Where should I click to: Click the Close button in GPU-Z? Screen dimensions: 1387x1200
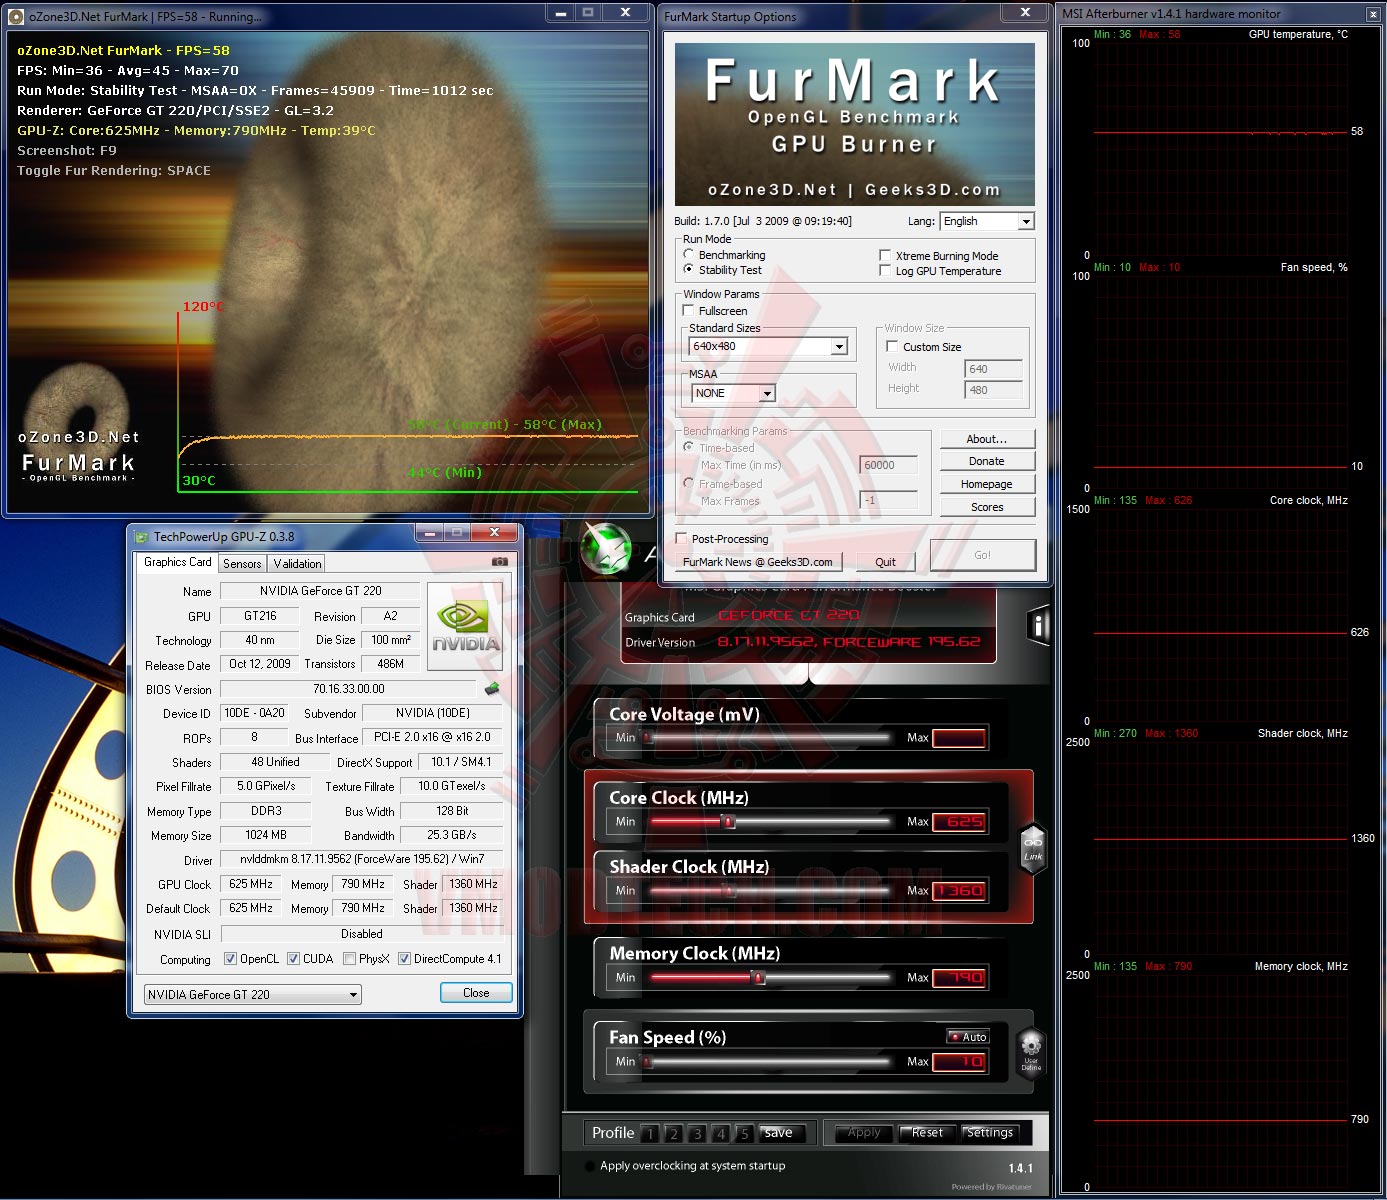476,993
